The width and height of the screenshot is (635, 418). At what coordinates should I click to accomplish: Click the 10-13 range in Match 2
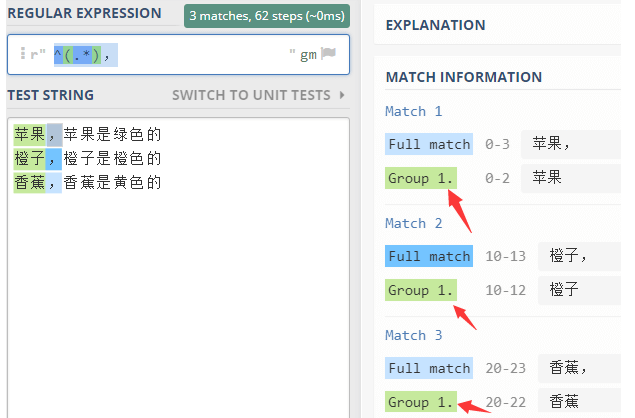505,256
